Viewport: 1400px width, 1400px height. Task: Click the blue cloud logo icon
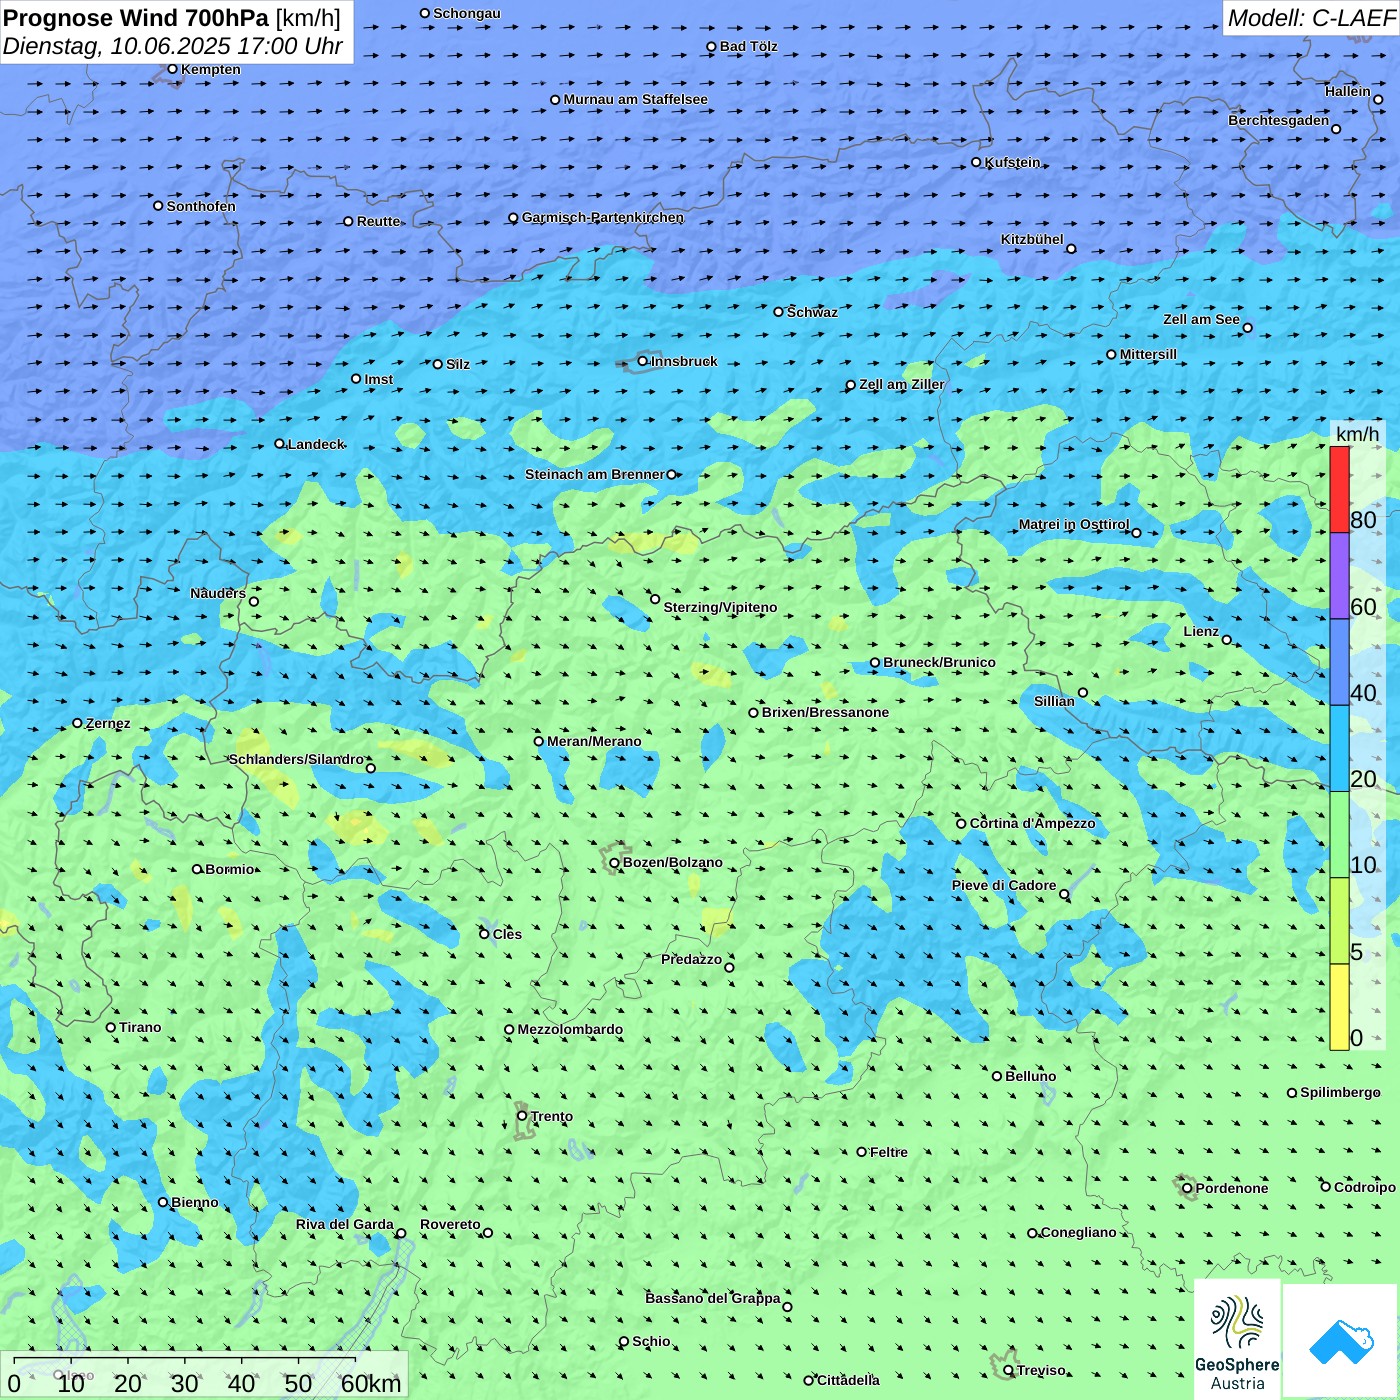1341,1340
